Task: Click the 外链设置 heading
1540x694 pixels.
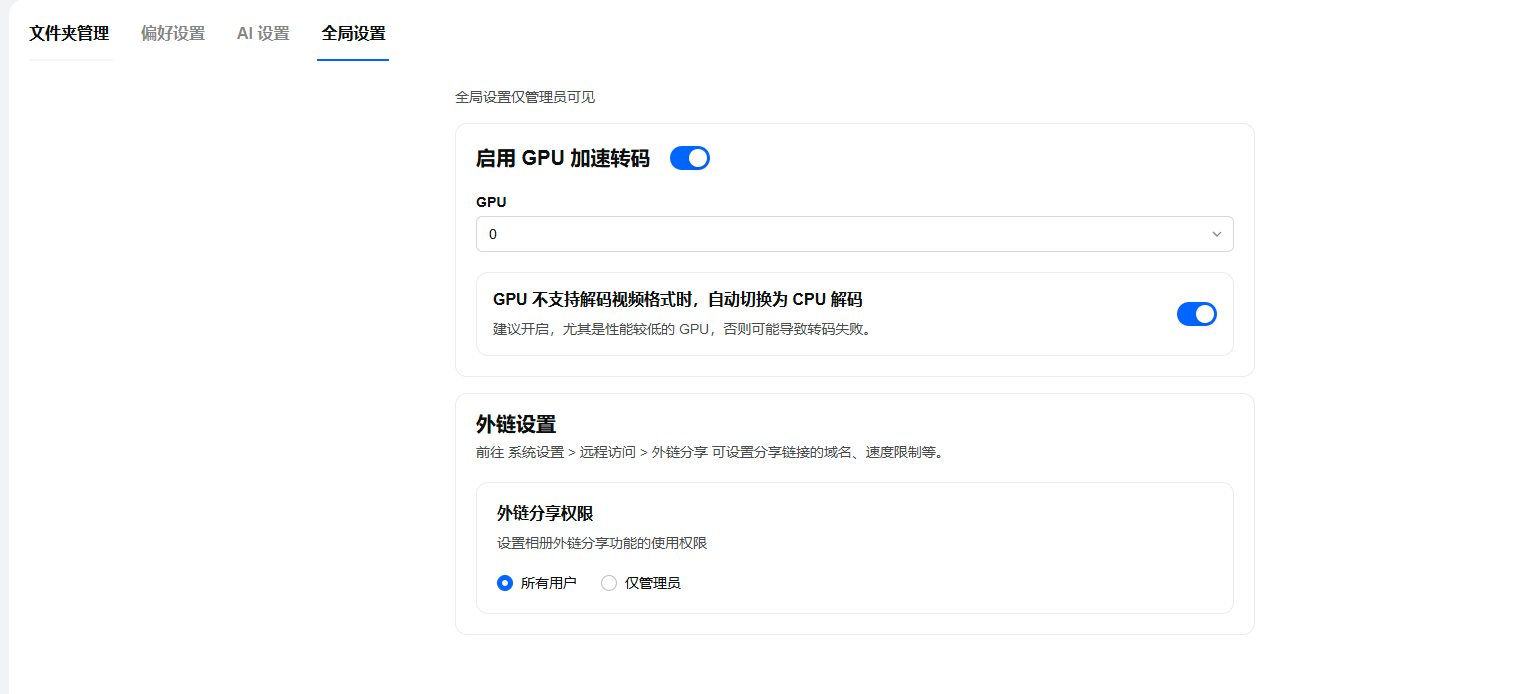Action: coord(516,424)
